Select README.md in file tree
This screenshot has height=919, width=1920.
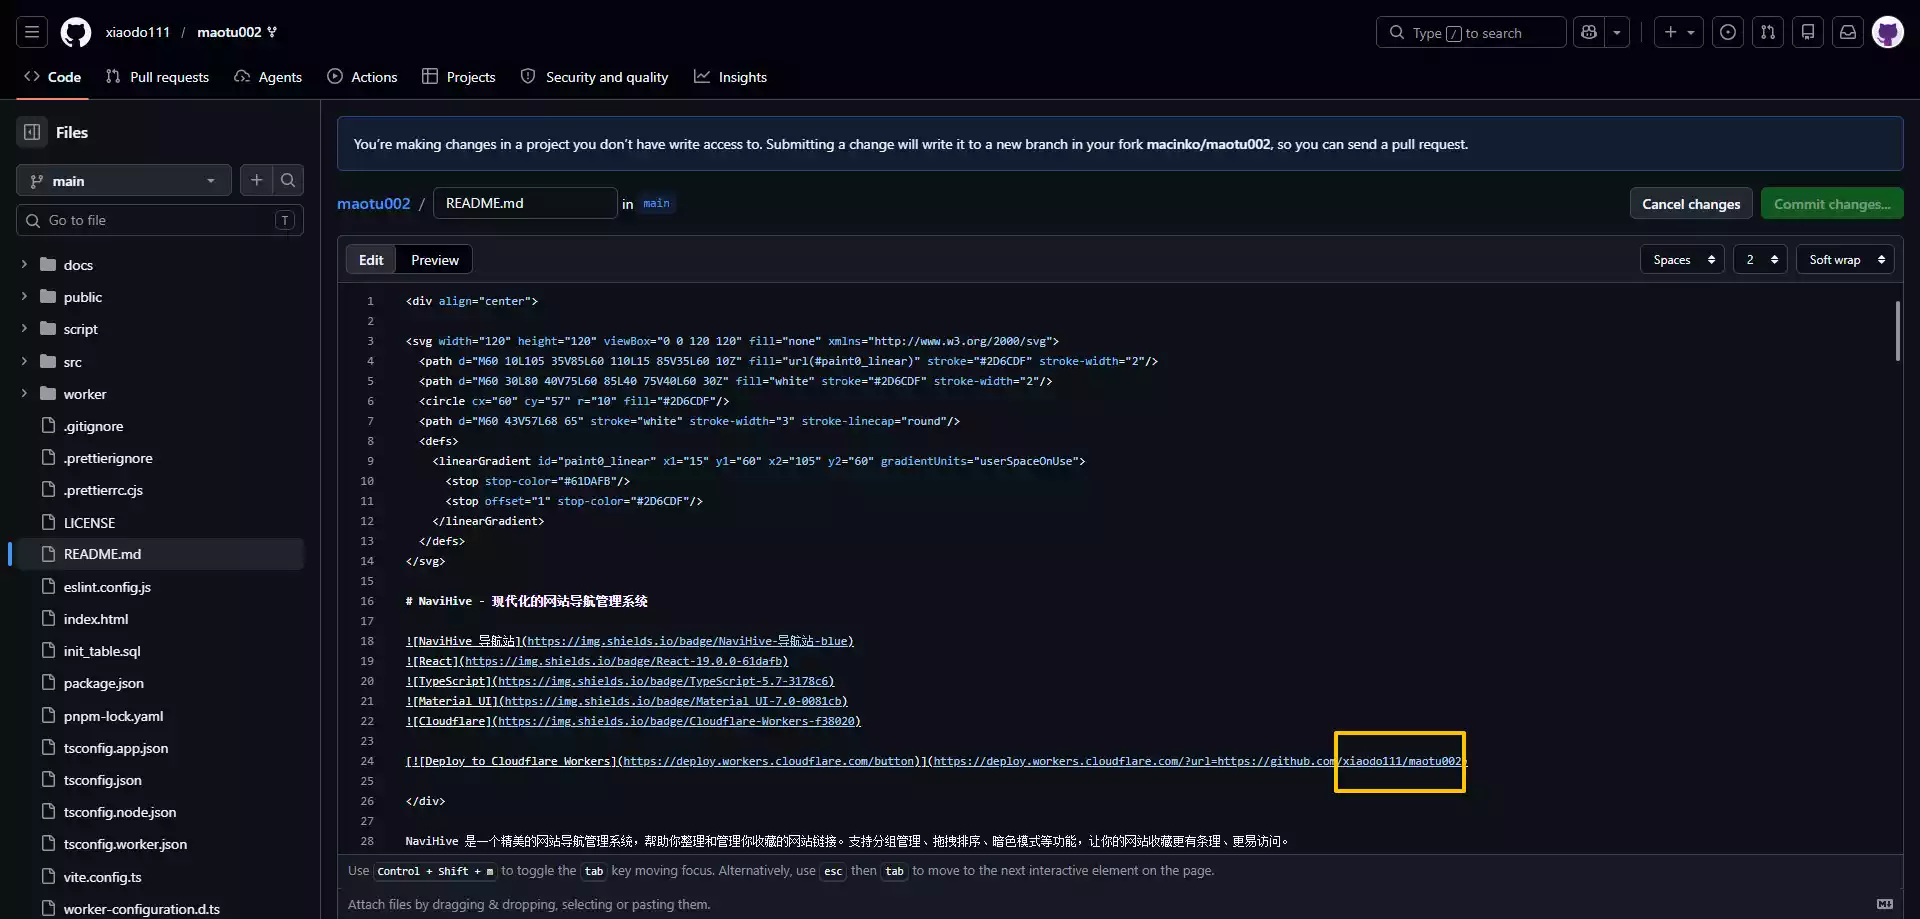[x=160, y=554]
